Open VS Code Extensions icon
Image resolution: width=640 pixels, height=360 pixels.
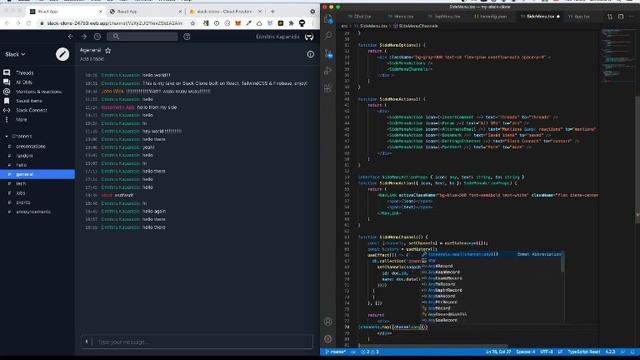pos(328,88)
